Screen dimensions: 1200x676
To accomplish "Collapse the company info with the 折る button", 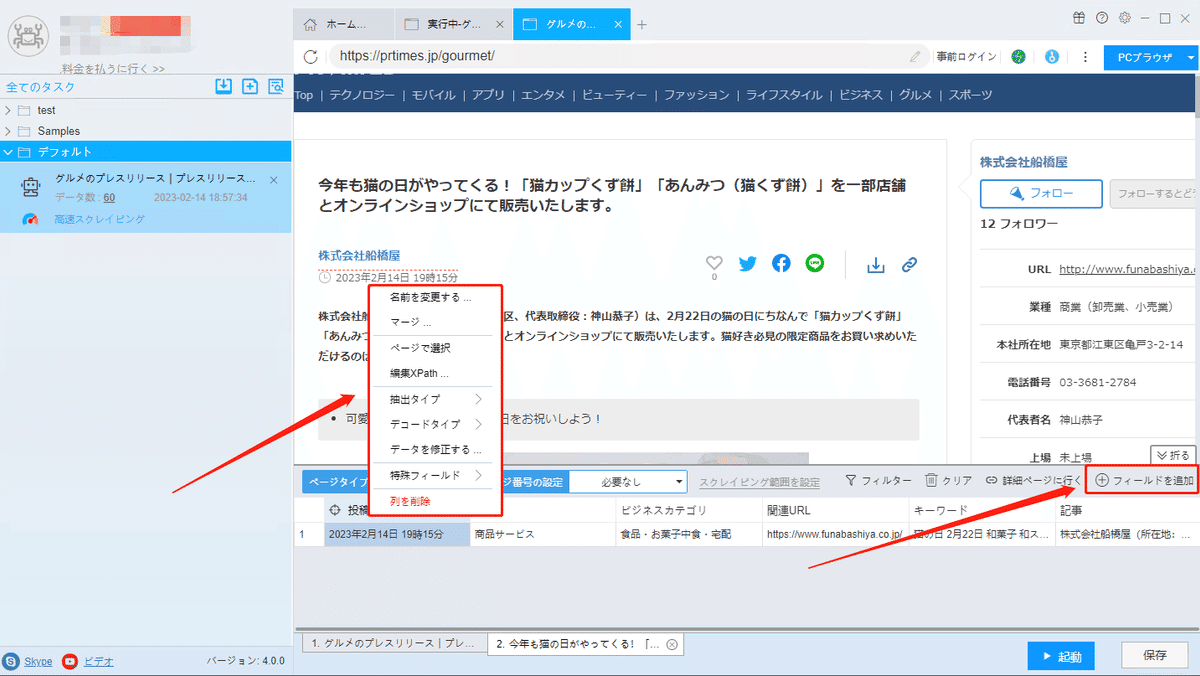I will click(1173, 455).
